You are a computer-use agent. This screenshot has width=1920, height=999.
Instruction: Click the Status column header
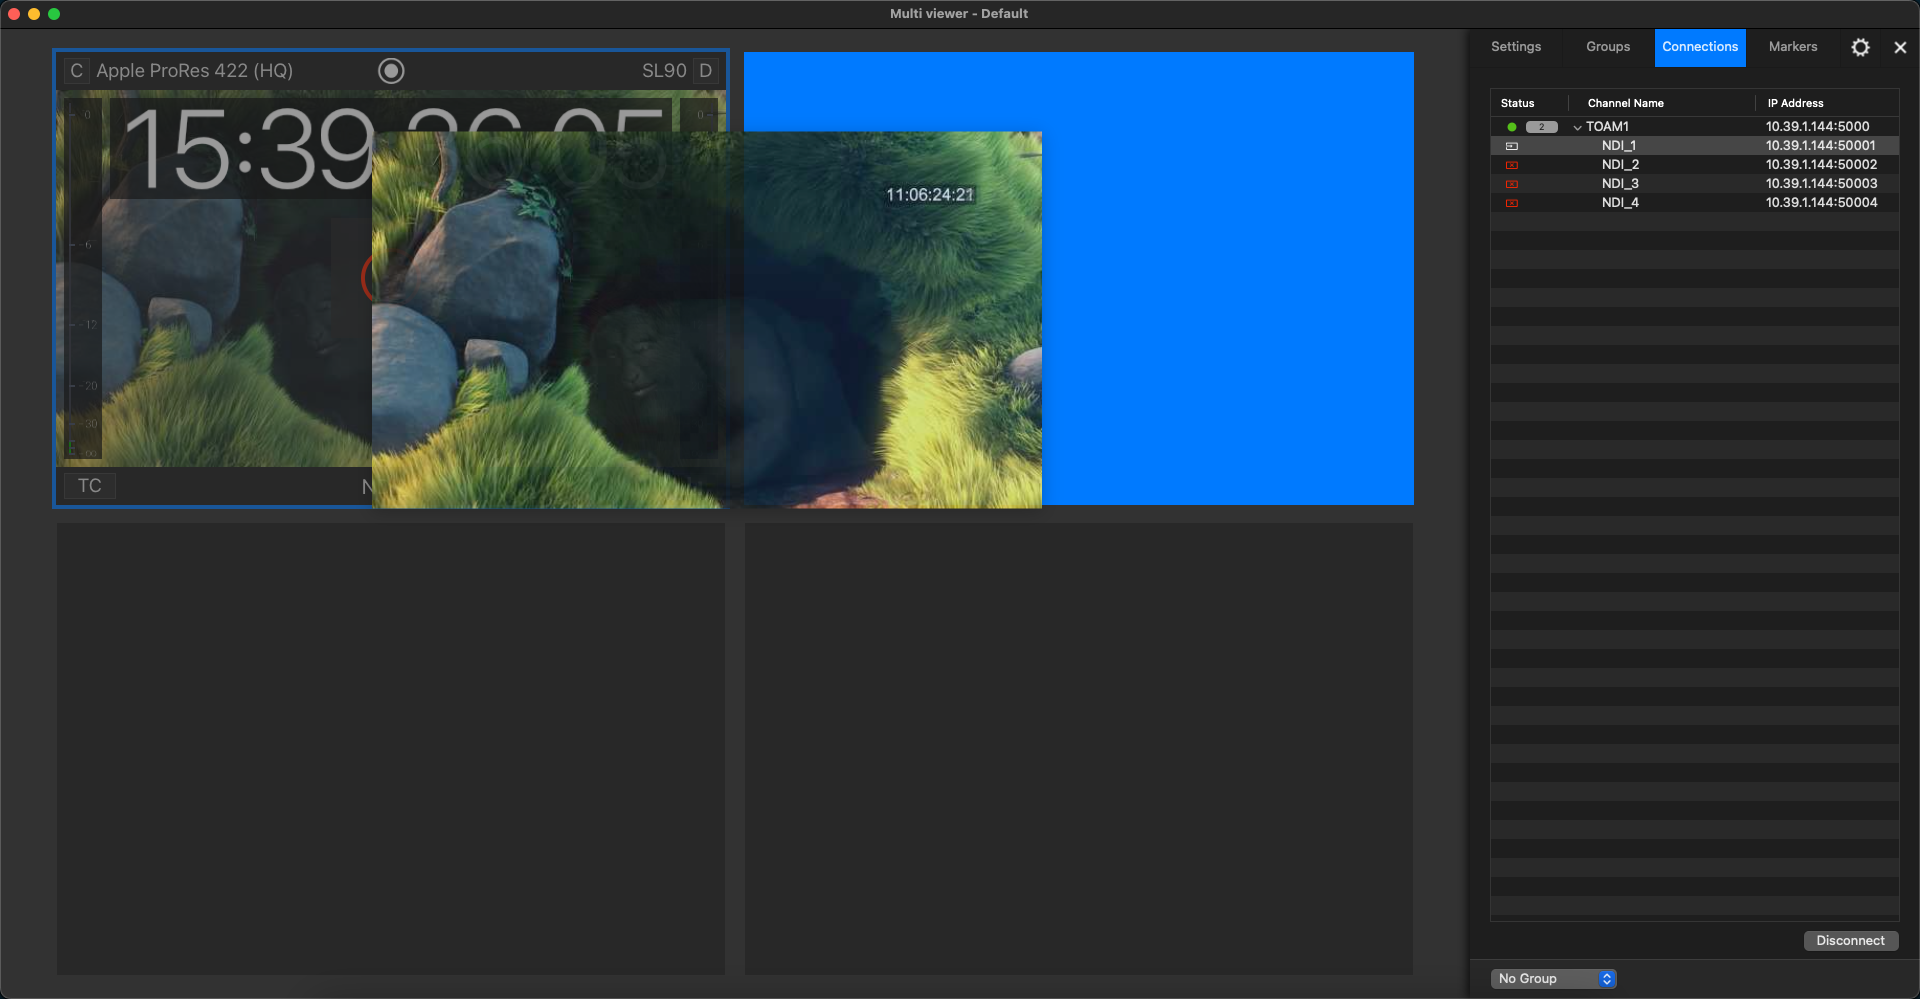(x=1517, y=103)
